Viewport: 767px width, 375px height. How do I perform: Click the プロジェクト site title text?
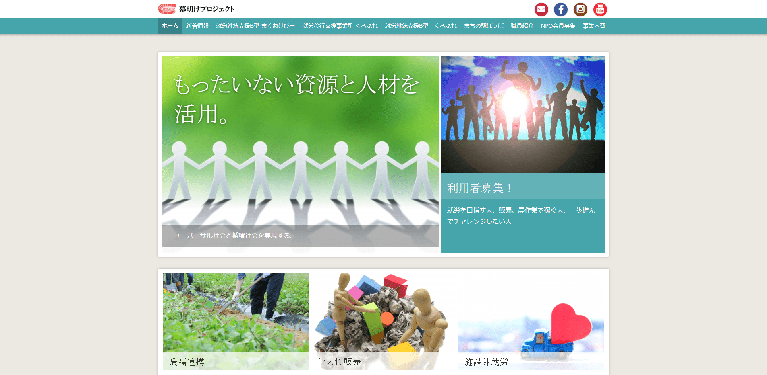click(x=207, y=9)
